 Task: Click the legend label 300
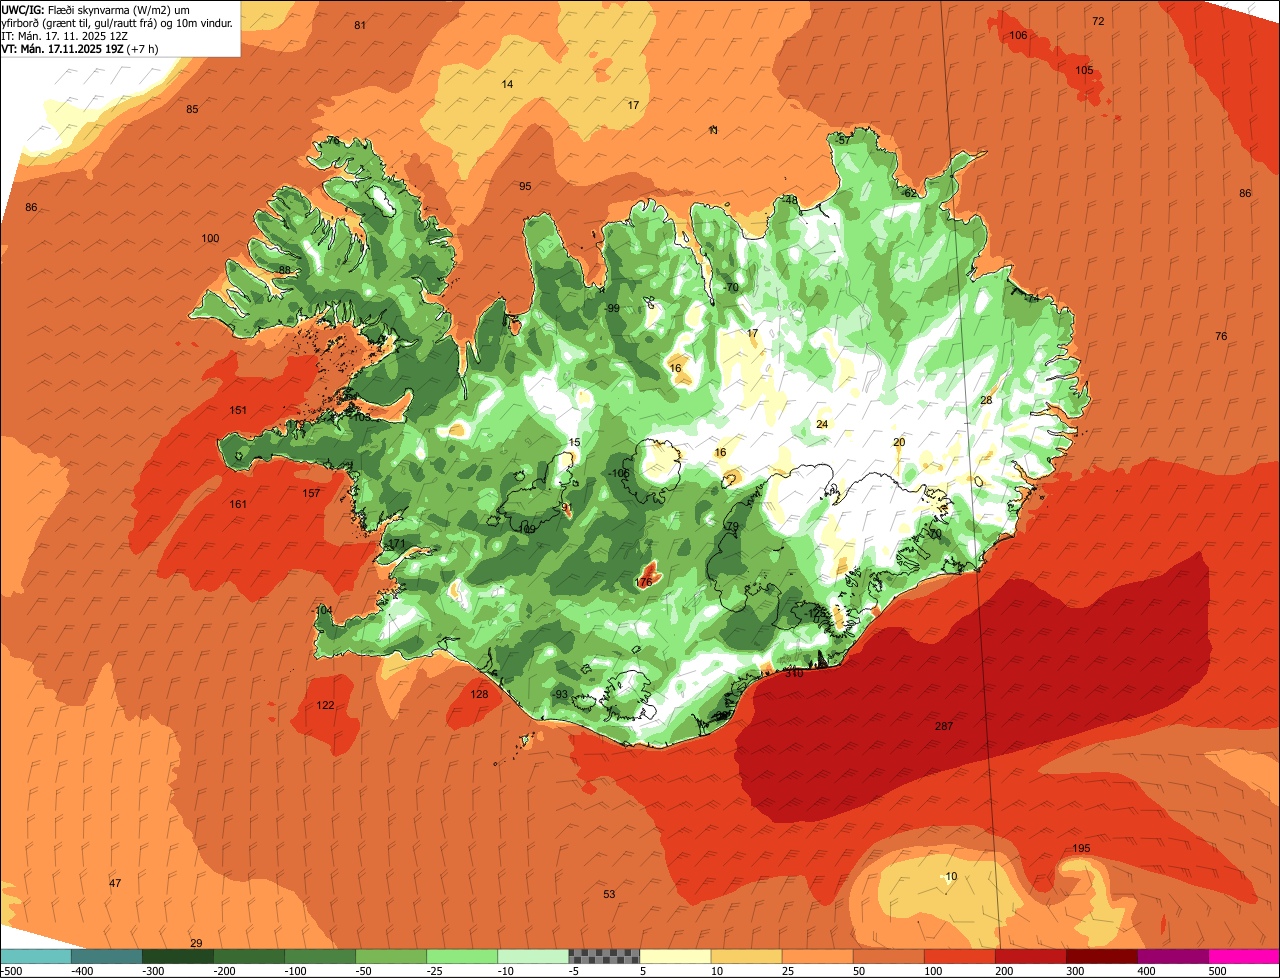point(1075,970)
